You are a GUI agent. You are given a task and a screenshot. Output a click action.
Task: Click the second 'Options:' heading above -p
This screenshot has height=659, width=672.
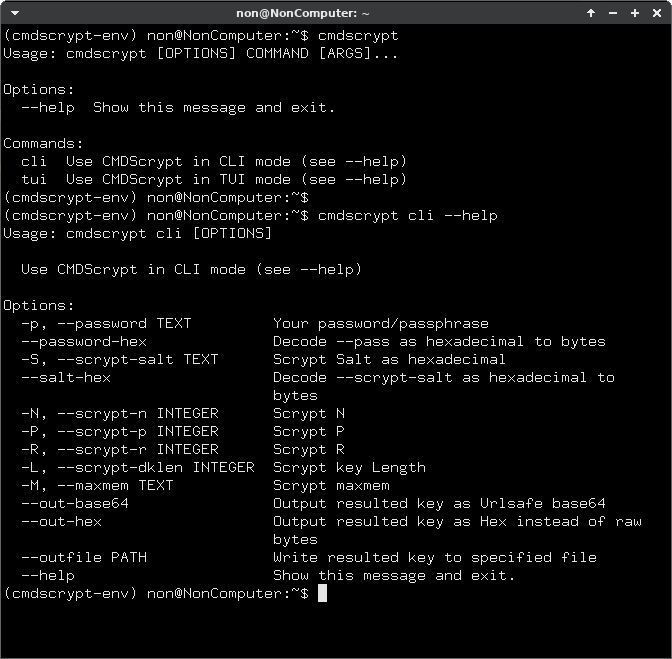[x=39, y=306]
